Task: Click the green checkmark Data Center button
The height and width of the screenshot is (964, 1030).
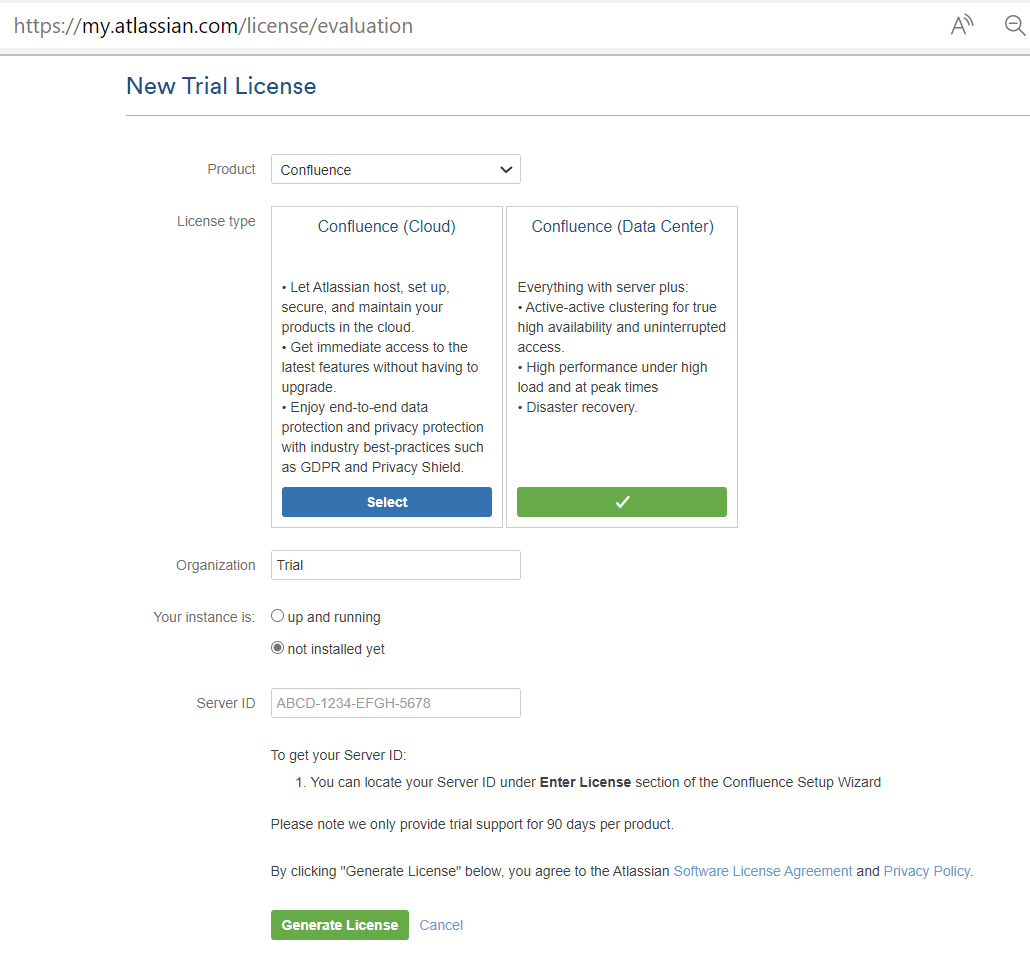Action: tap(621, 502)
